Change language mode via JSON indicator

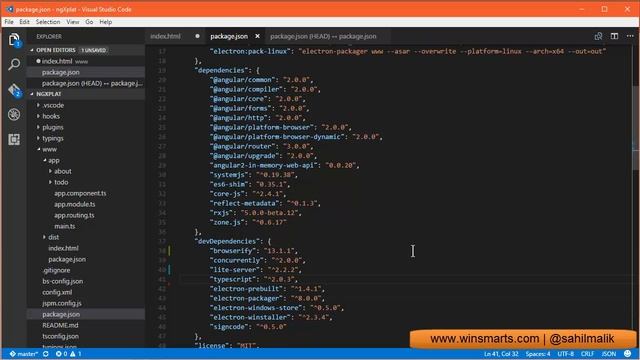pos(609,354)
